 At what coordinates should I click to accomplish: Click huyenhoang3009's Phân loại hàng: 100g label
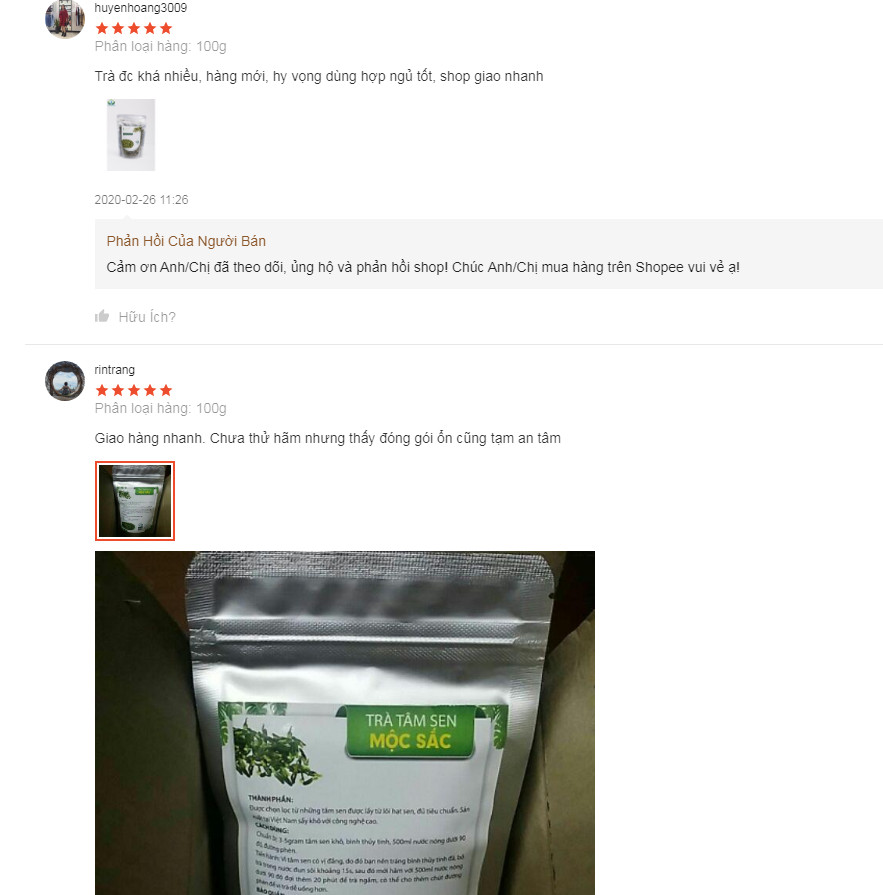click(x=160, y=46)
